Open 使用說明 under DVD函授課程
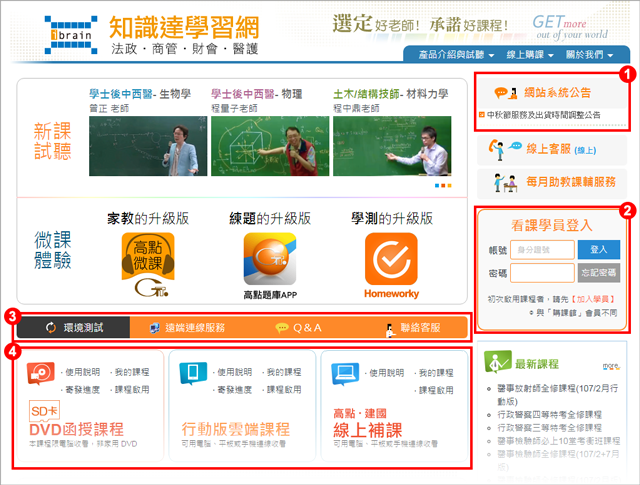The height and width of the screenshot is (485, 640). pos(82,372)
